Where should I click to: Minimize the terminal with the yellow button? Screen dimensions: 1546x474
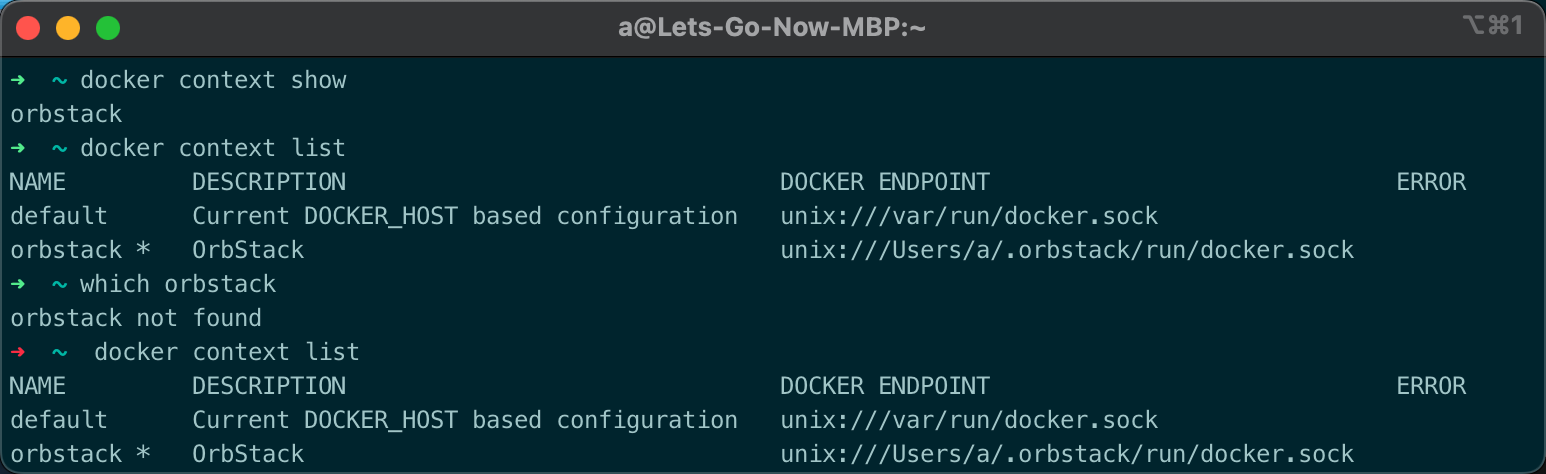[x=68, y=28]
